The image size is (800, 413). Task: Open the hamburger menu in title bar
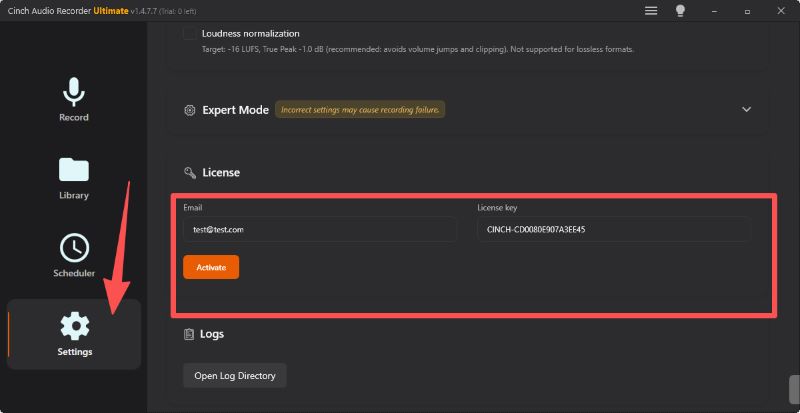(651, 10)
